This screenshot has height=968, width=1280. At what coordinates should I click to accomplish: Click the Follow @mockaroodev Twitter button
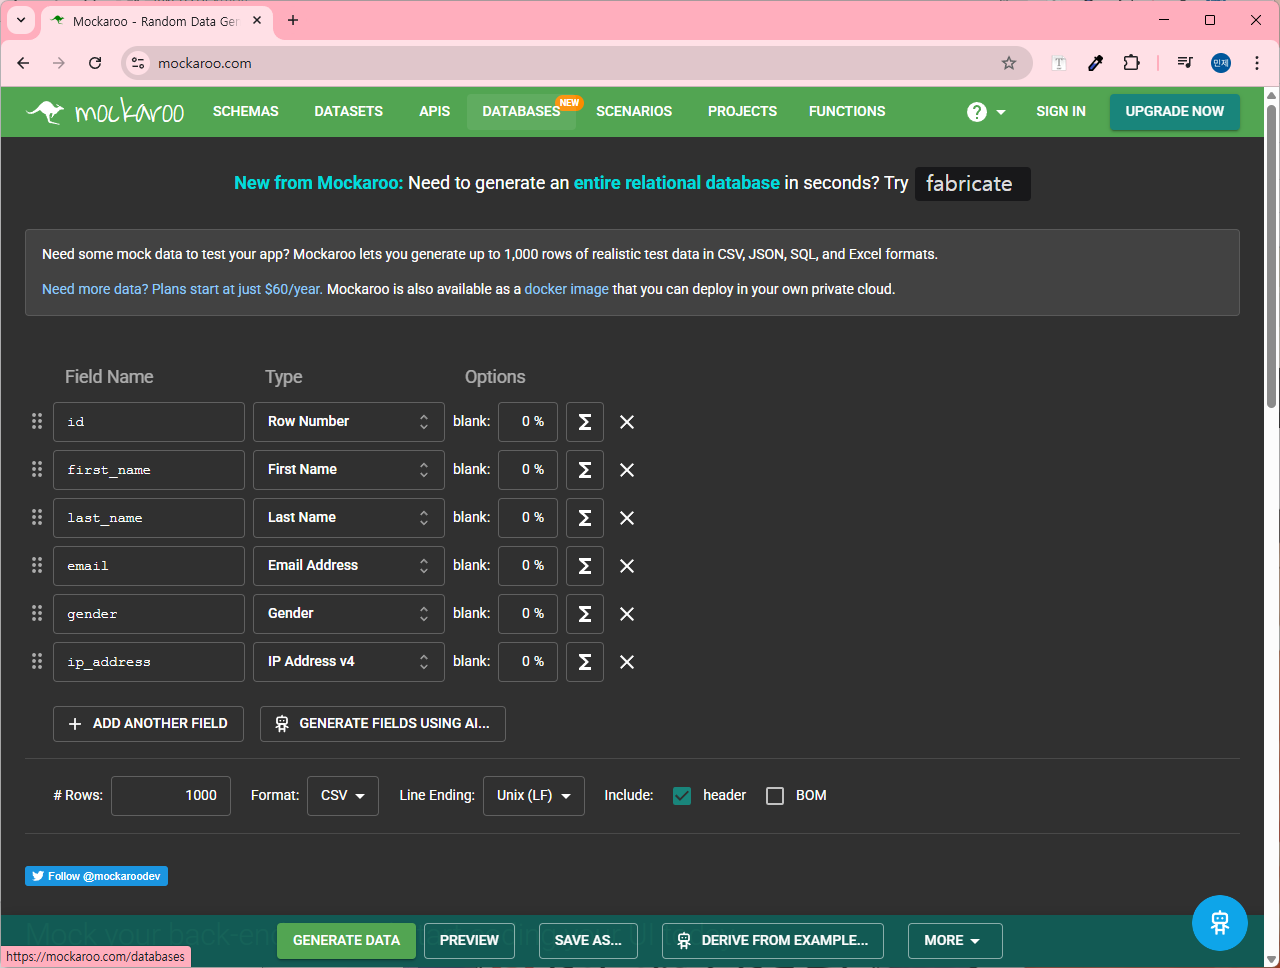click(x=96, y=876)
